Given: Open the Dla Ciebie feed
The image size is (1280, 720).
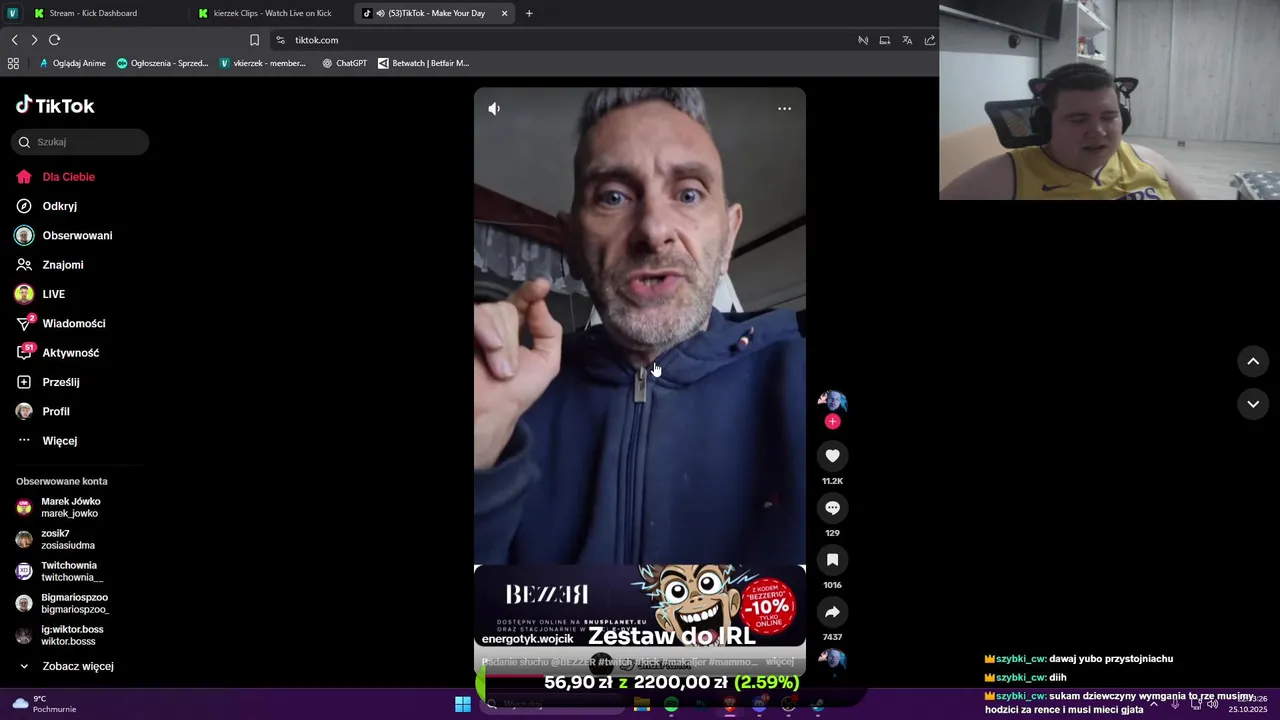Looking at the screenshot, I should 56,177.
